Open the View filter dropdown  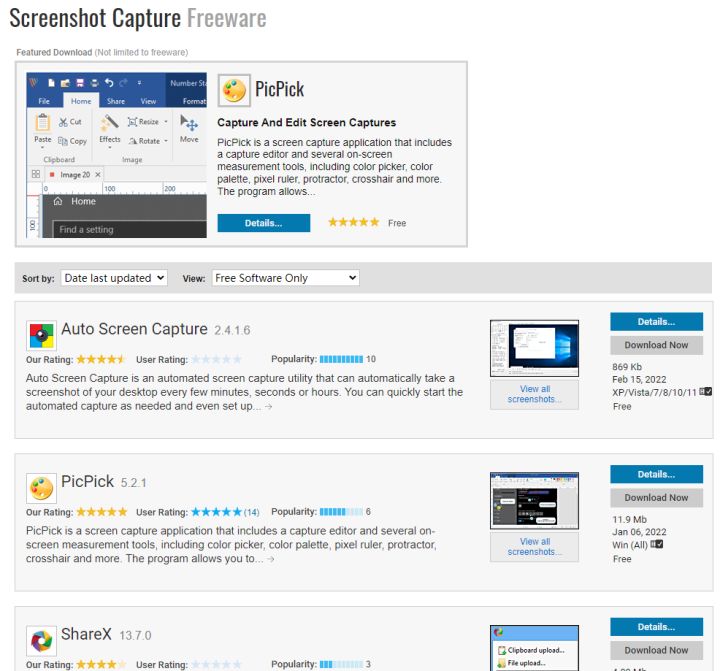click(285, 278)
